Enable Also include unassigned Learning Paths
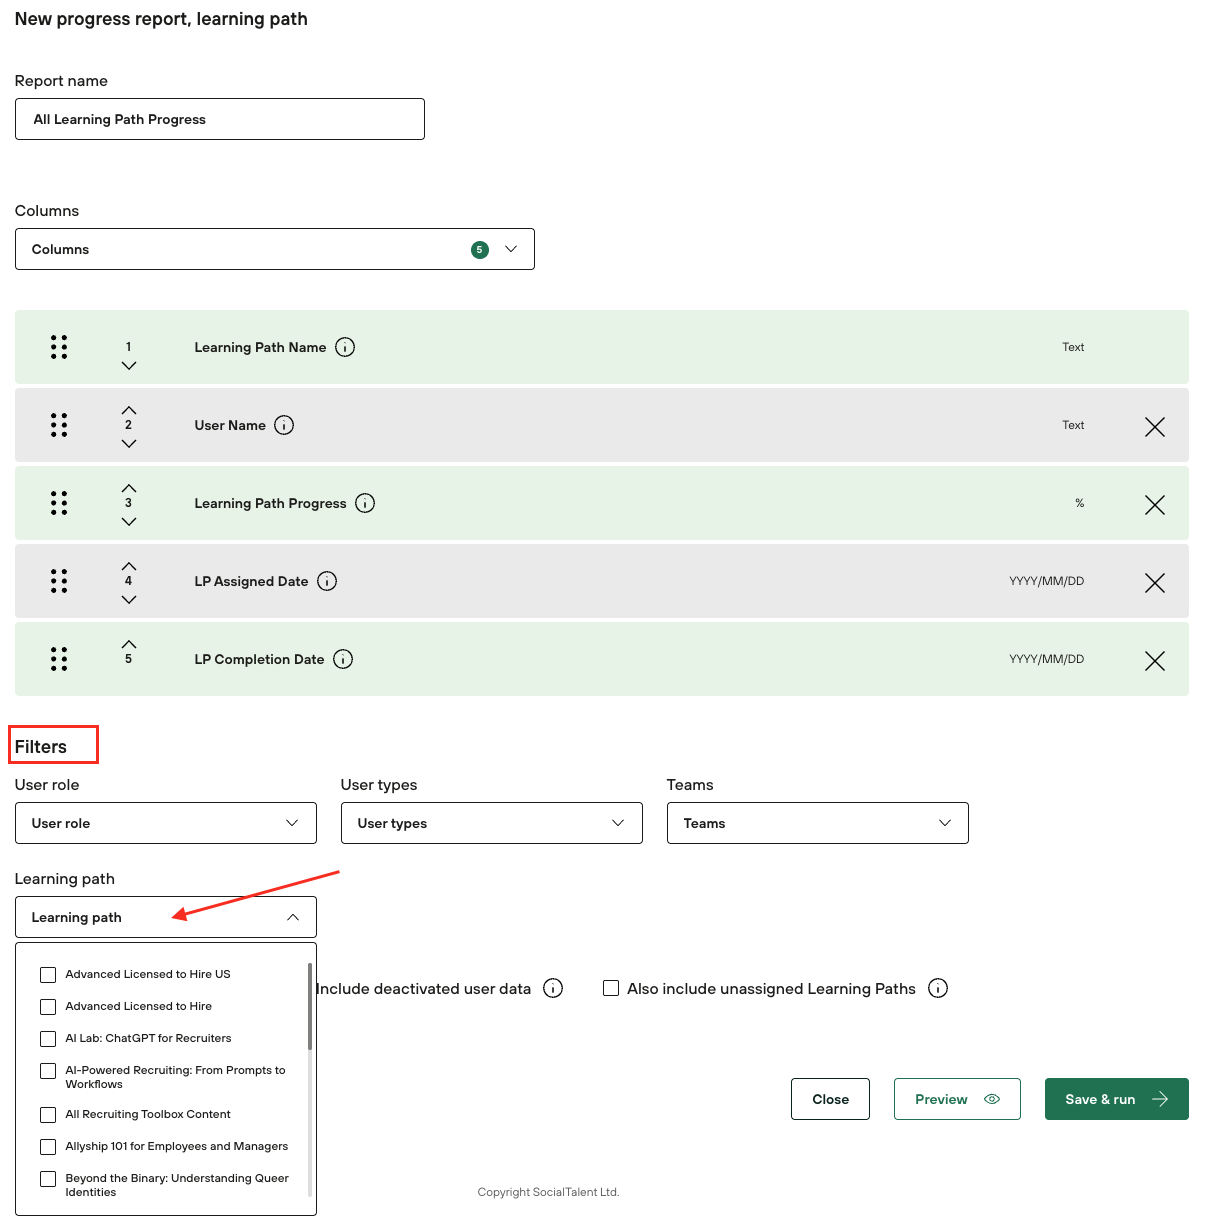1212x1225 pixels. (x=611, y=988)
